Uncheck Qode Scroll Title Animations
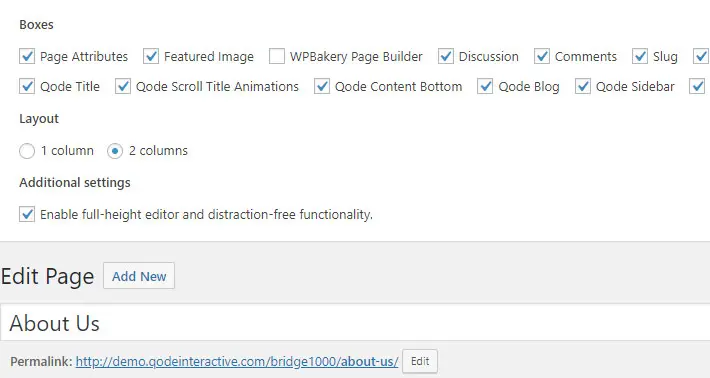Screen dimensions: 710x378 [123, 86]
